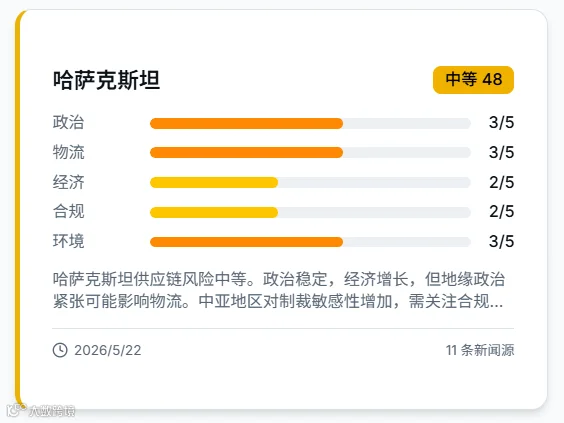This screenshot has height=423, width=564.
Task: Open the 11 条新闻源 link
Action: pos(480,350)
